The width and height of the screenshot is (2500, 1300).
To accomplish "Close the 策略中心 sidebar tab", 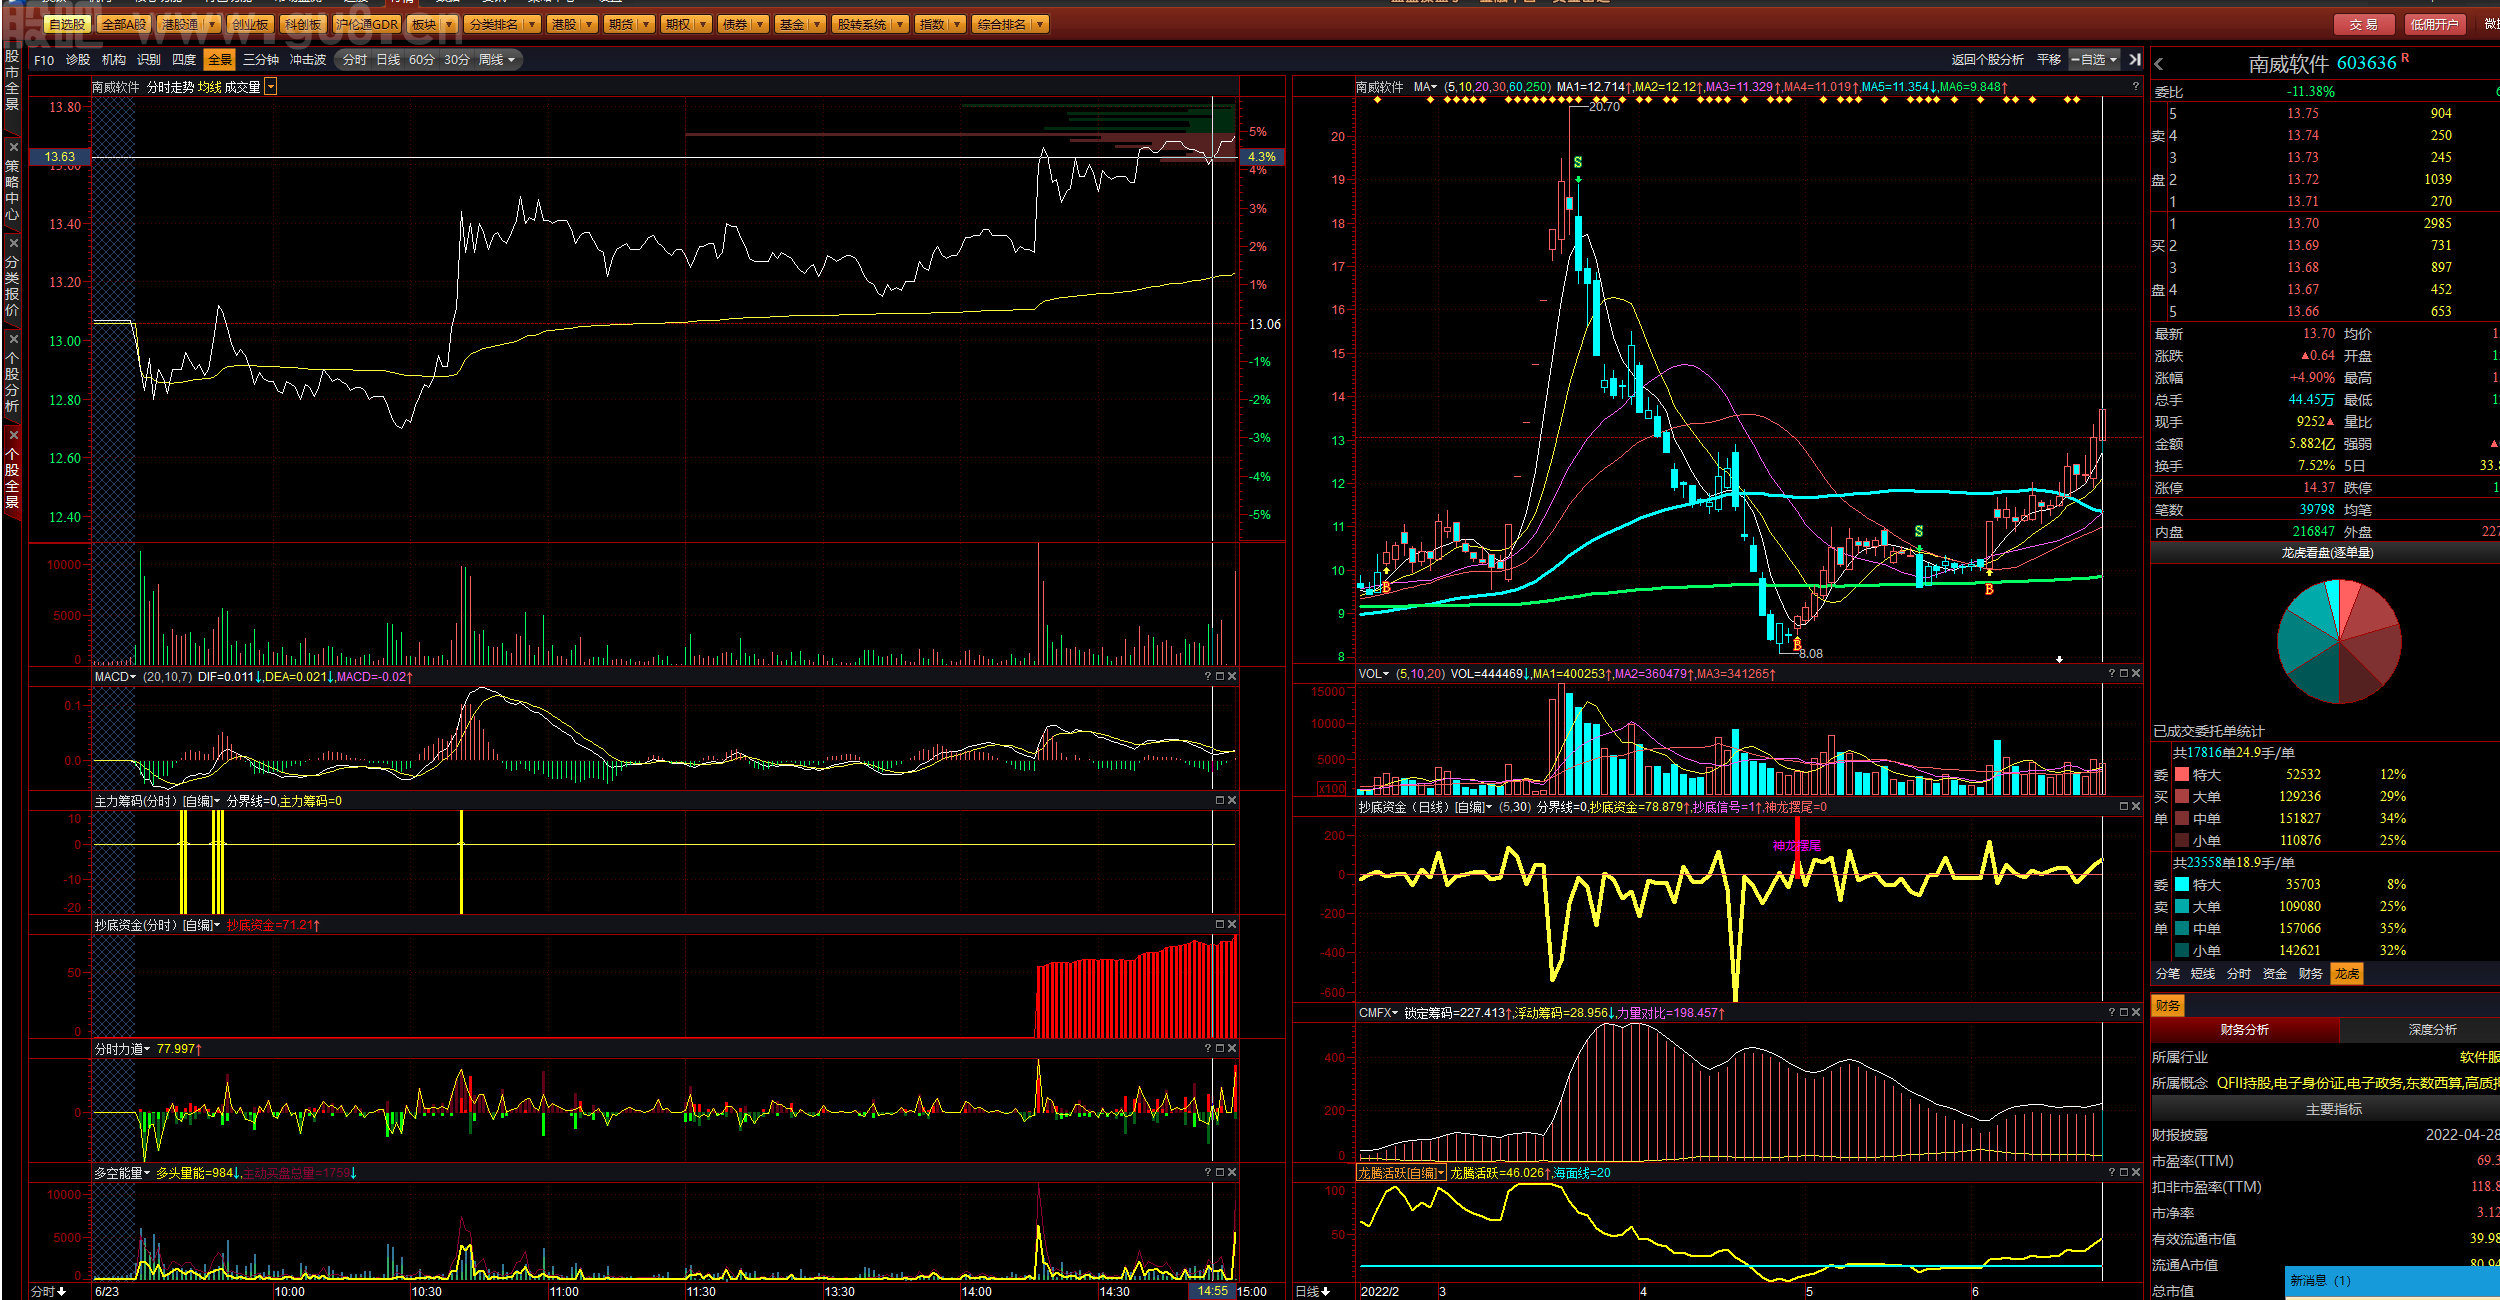I will coord(13,147).
